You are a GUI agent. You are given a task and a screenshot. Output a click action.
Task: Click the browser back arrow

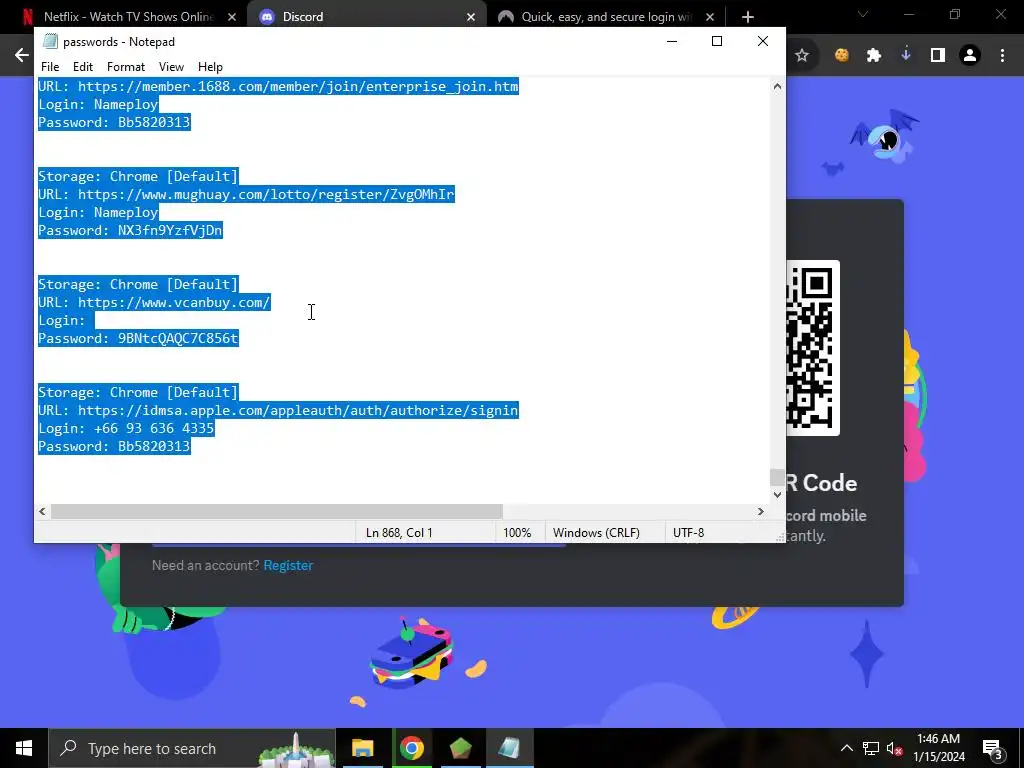(22, 55)
